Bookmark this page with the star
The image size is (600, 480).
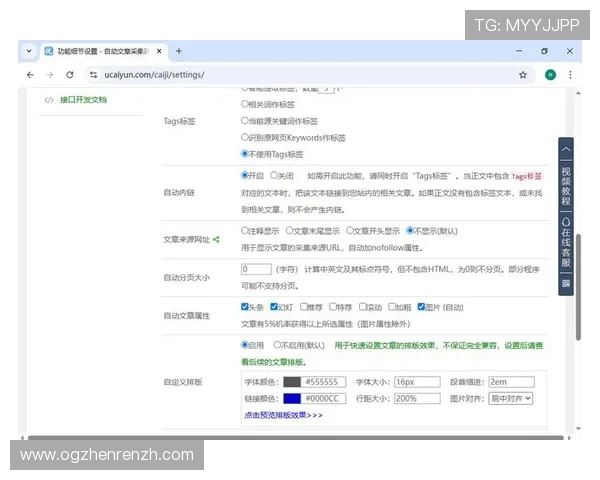pyautogui.click(x=523, y=75)
